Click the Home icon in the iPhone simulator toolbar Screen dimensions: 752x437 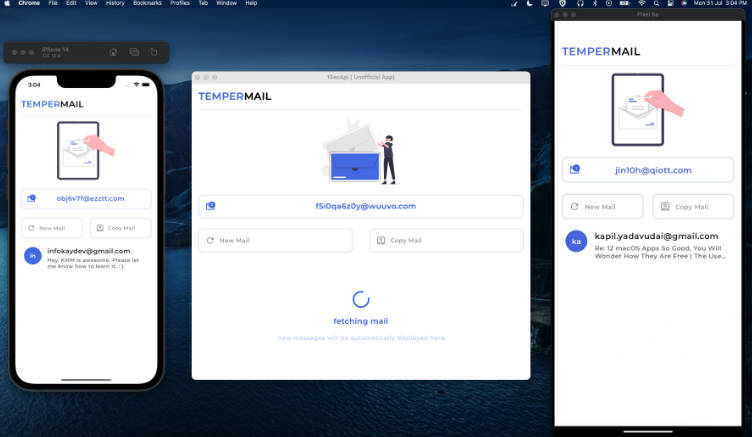pyautogui.click(x=113, y=52)
